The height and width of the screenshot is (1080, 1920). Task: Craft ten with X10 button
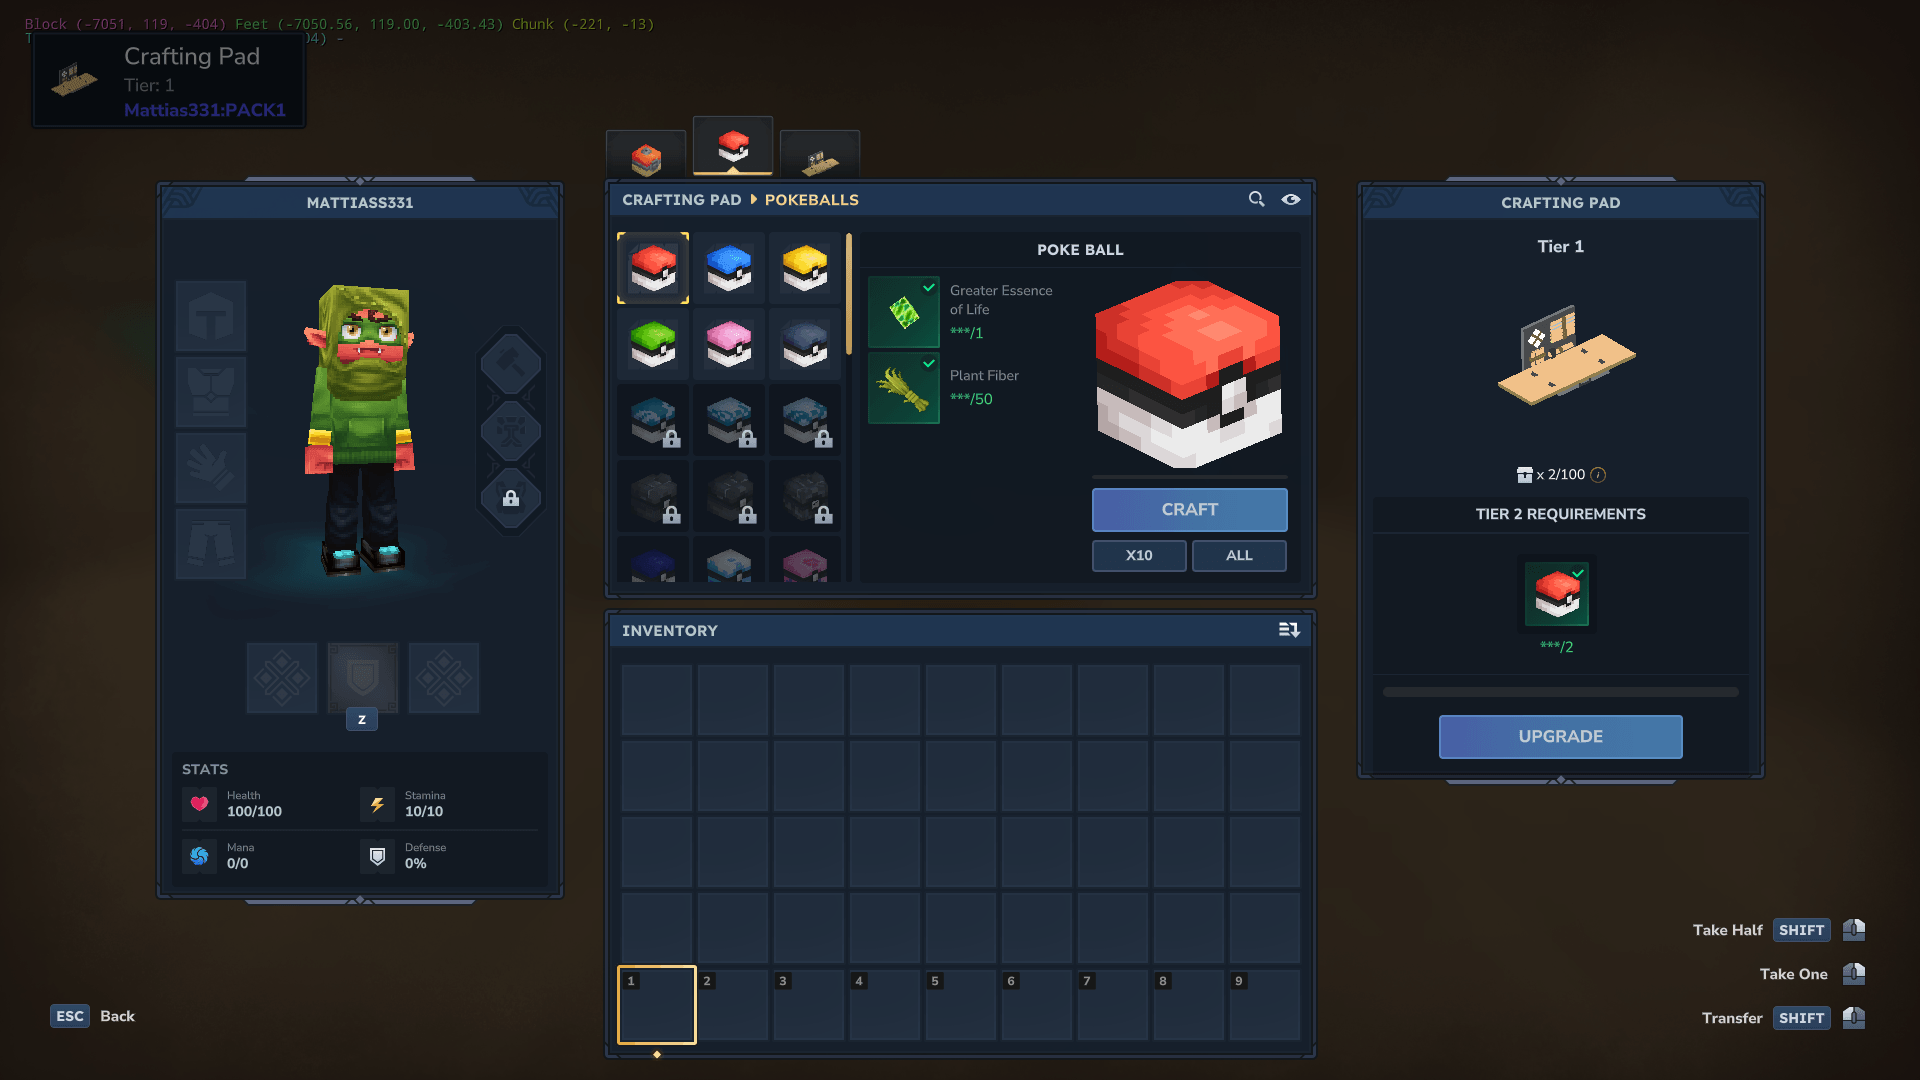(x=1139, y=555)
